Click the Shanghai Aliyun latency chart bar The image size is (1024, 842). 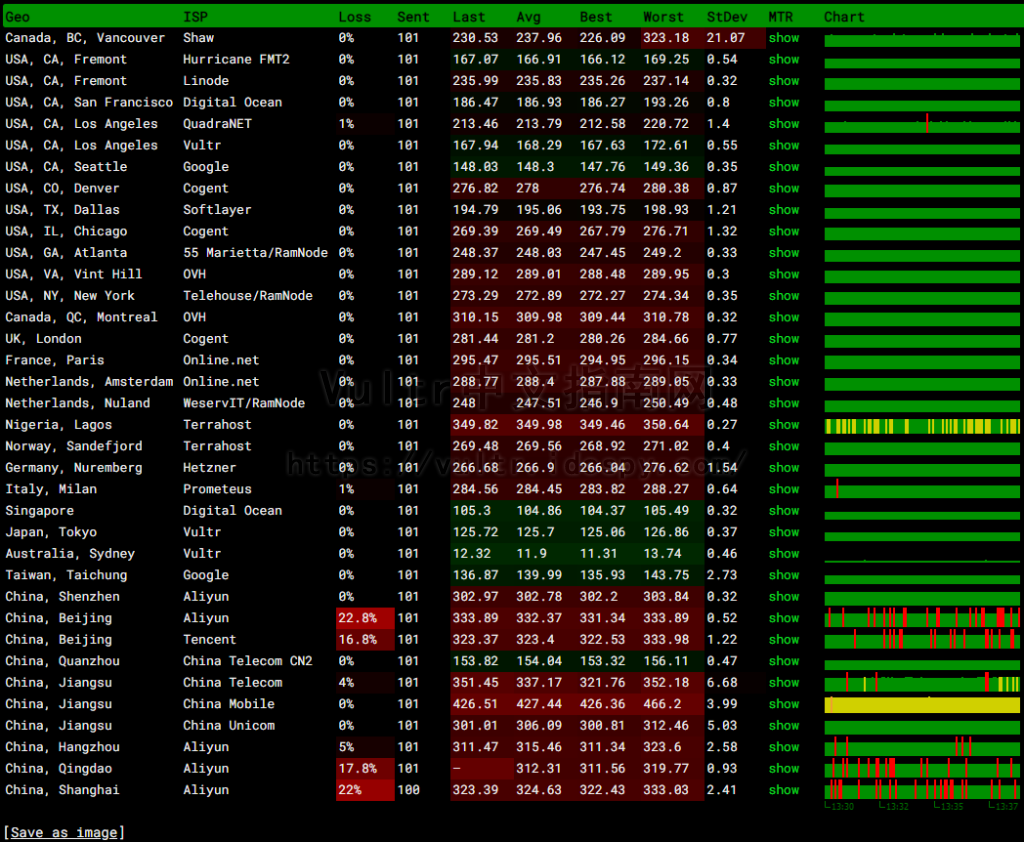tap(922, 789)
